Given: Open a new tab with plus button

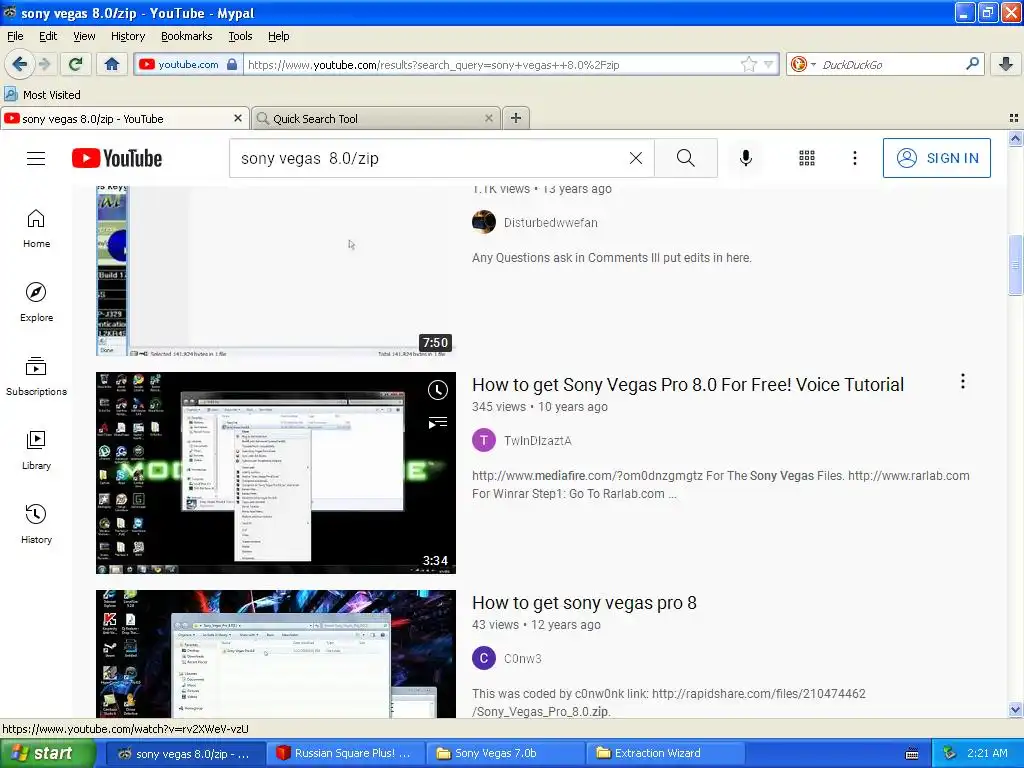Looking at the screenshot, I should [516, 118].
